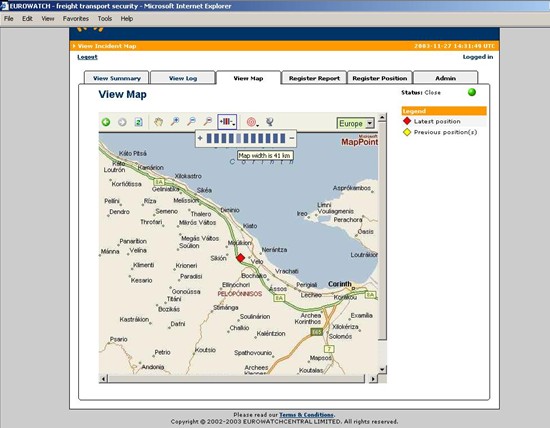Click yellow diamond in legend
Screen dimensions: 550x428
[x=407, y=132]
